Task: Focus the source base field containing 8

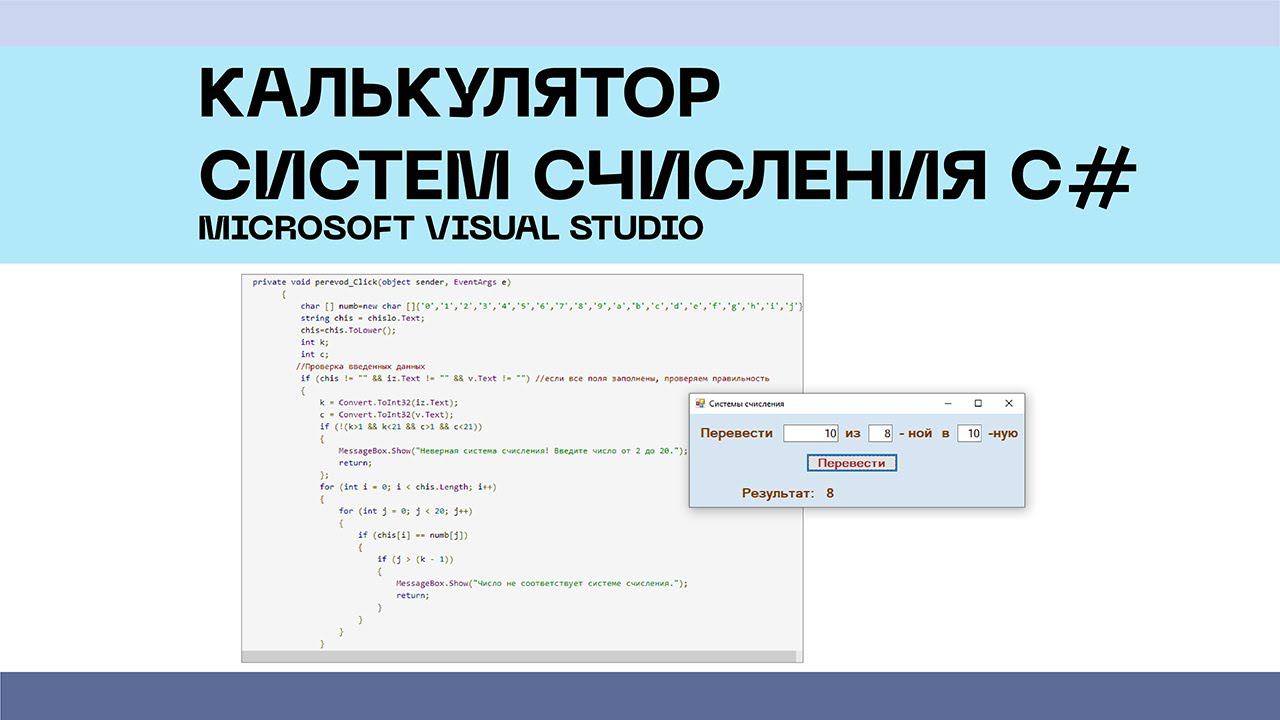Action: coord(880,434)
